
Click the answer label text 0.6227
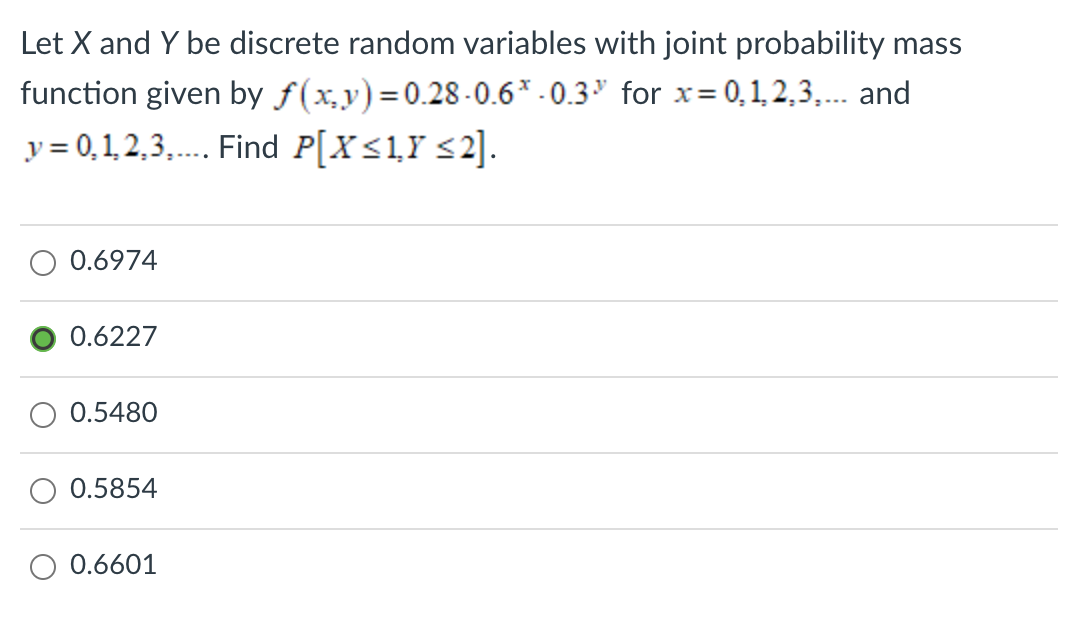coord(113,337)
